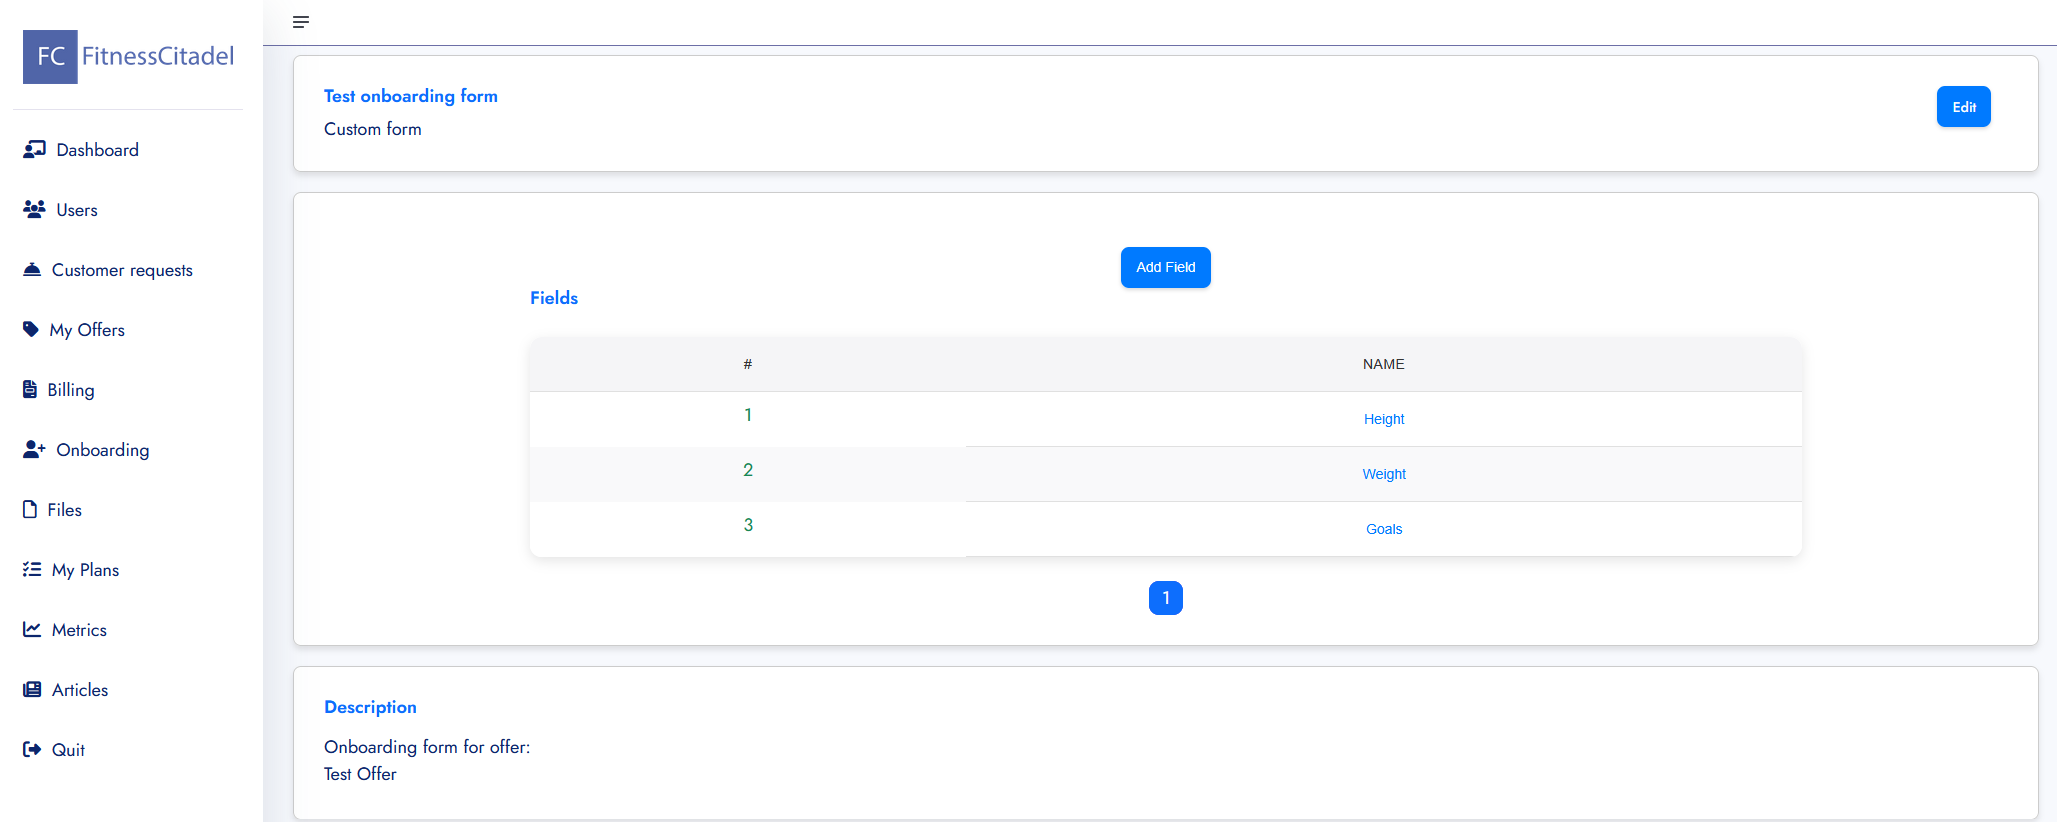2057x822 pixels.
Task: Click the Test onboarding form title
Action: 410,96
